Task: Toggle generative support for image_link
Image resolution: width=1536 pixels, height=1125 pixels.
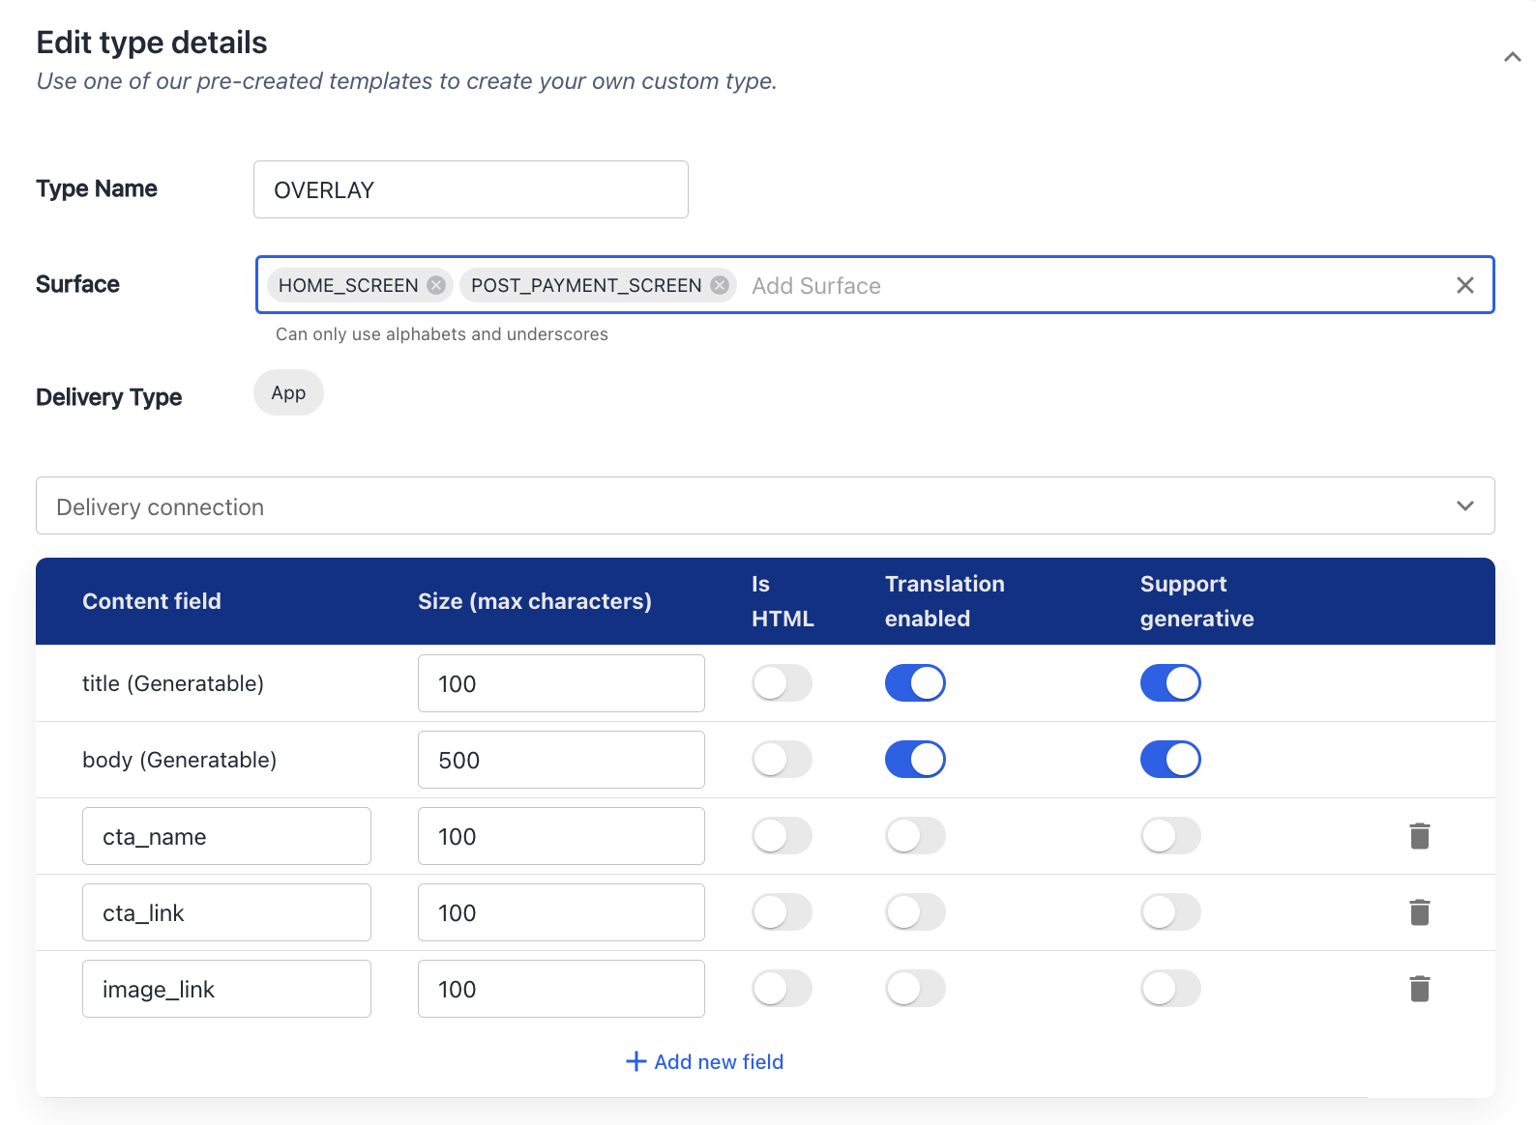Action: (1169, 989)
